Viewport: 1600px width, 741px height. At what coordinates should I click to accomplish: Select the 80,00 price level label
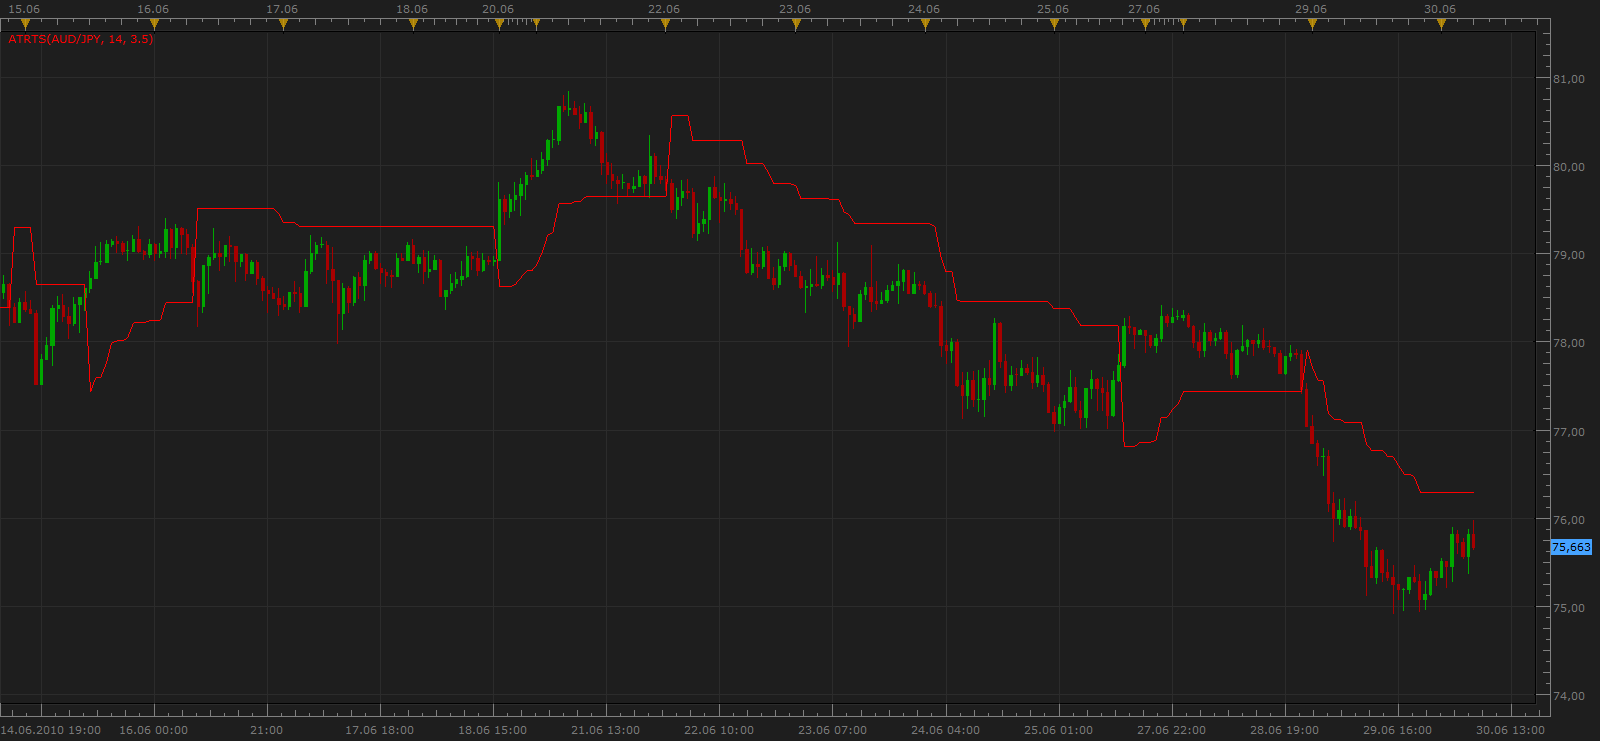(x=1569, y=167)
